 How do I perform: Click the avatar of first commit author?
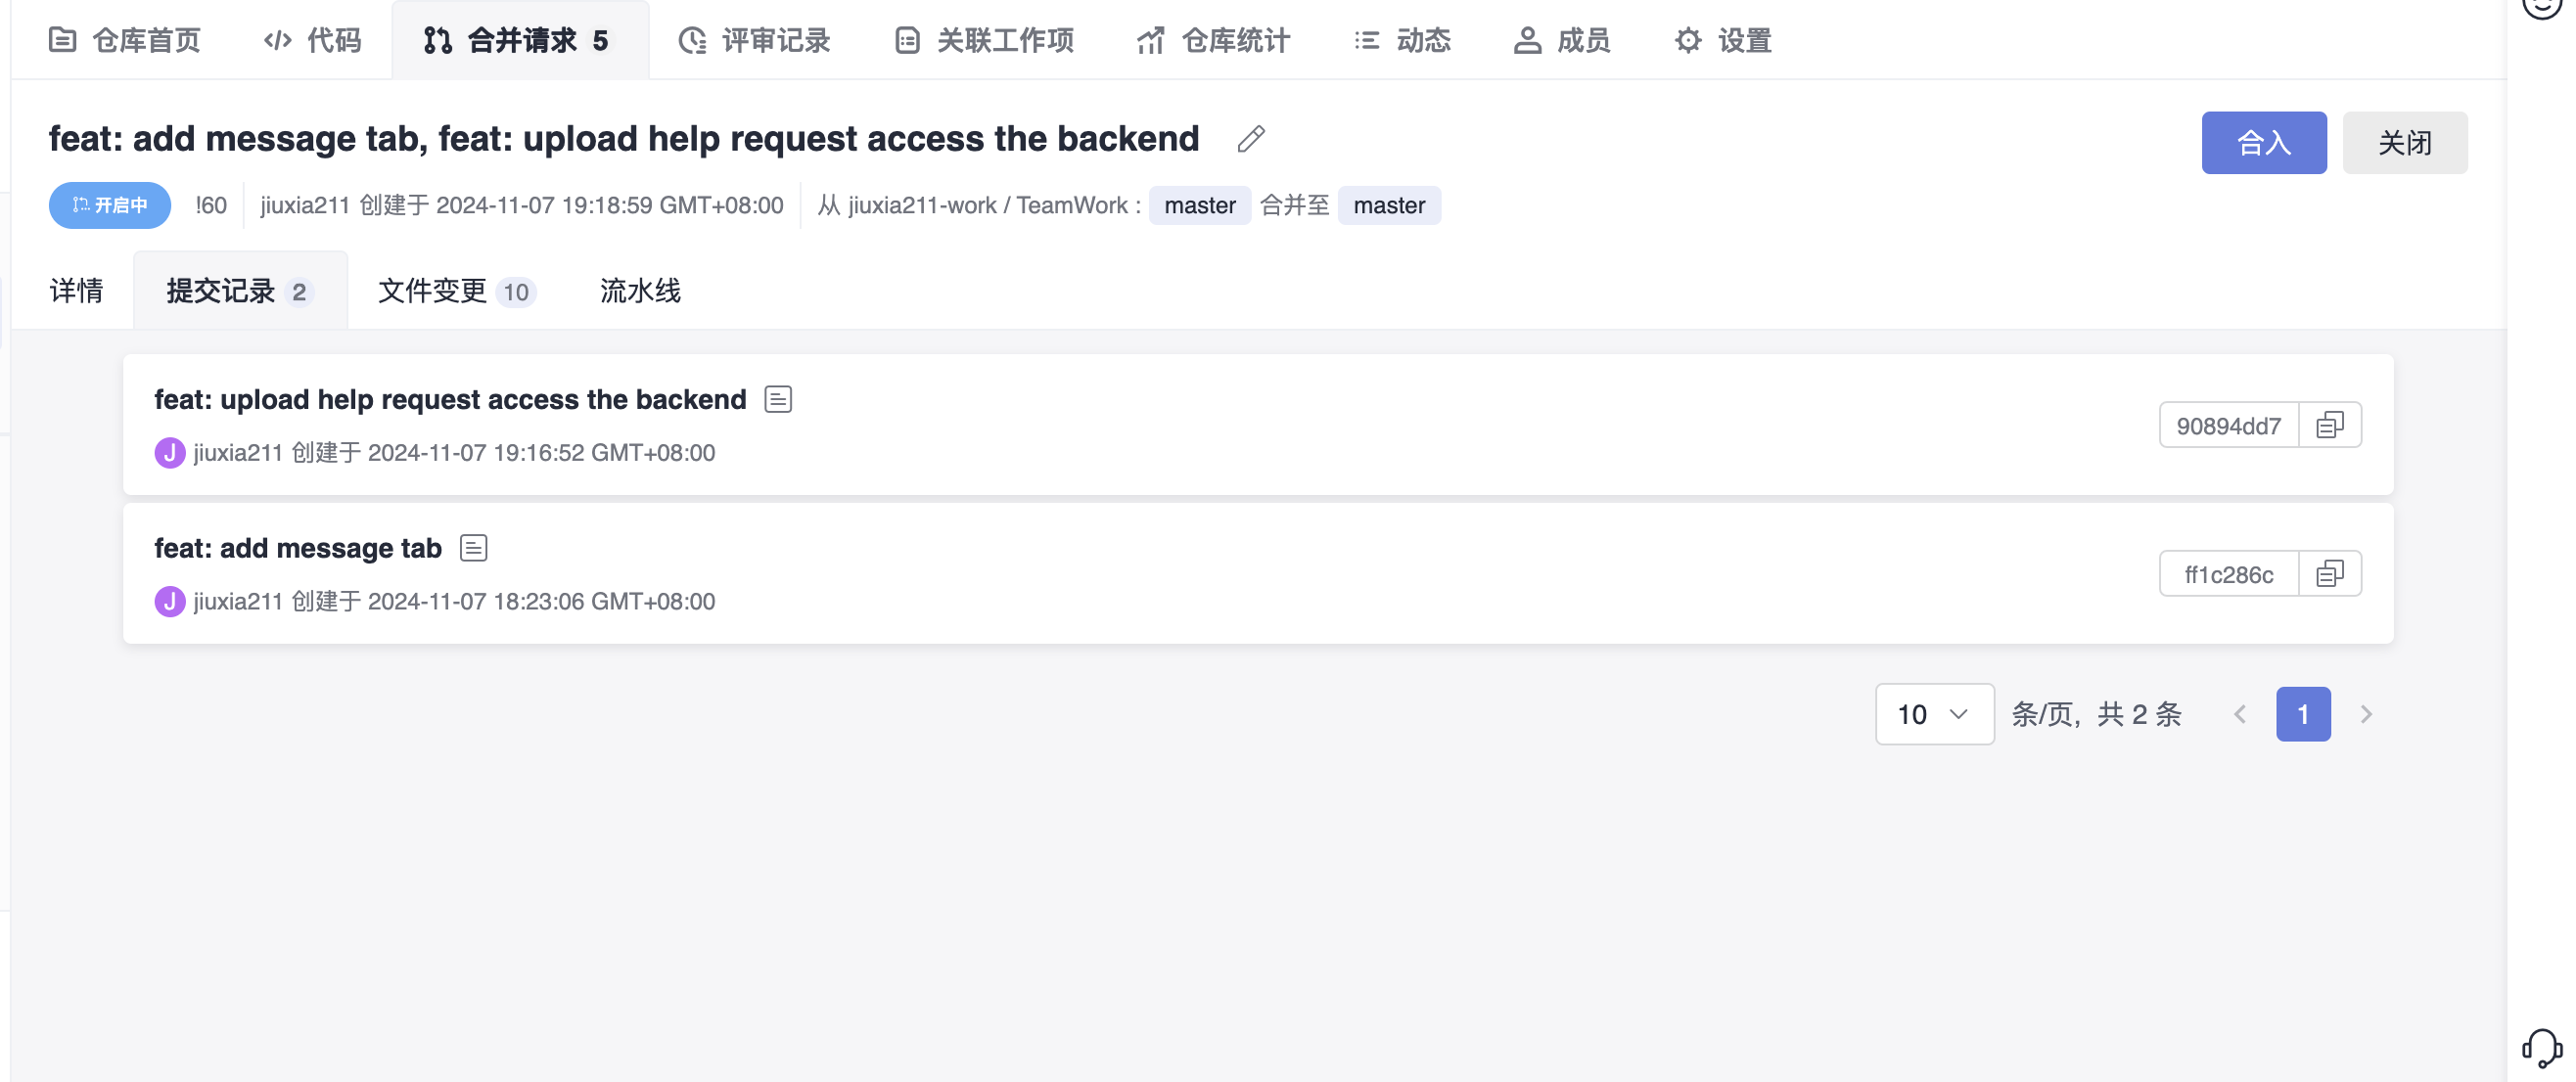pos(170,453)
